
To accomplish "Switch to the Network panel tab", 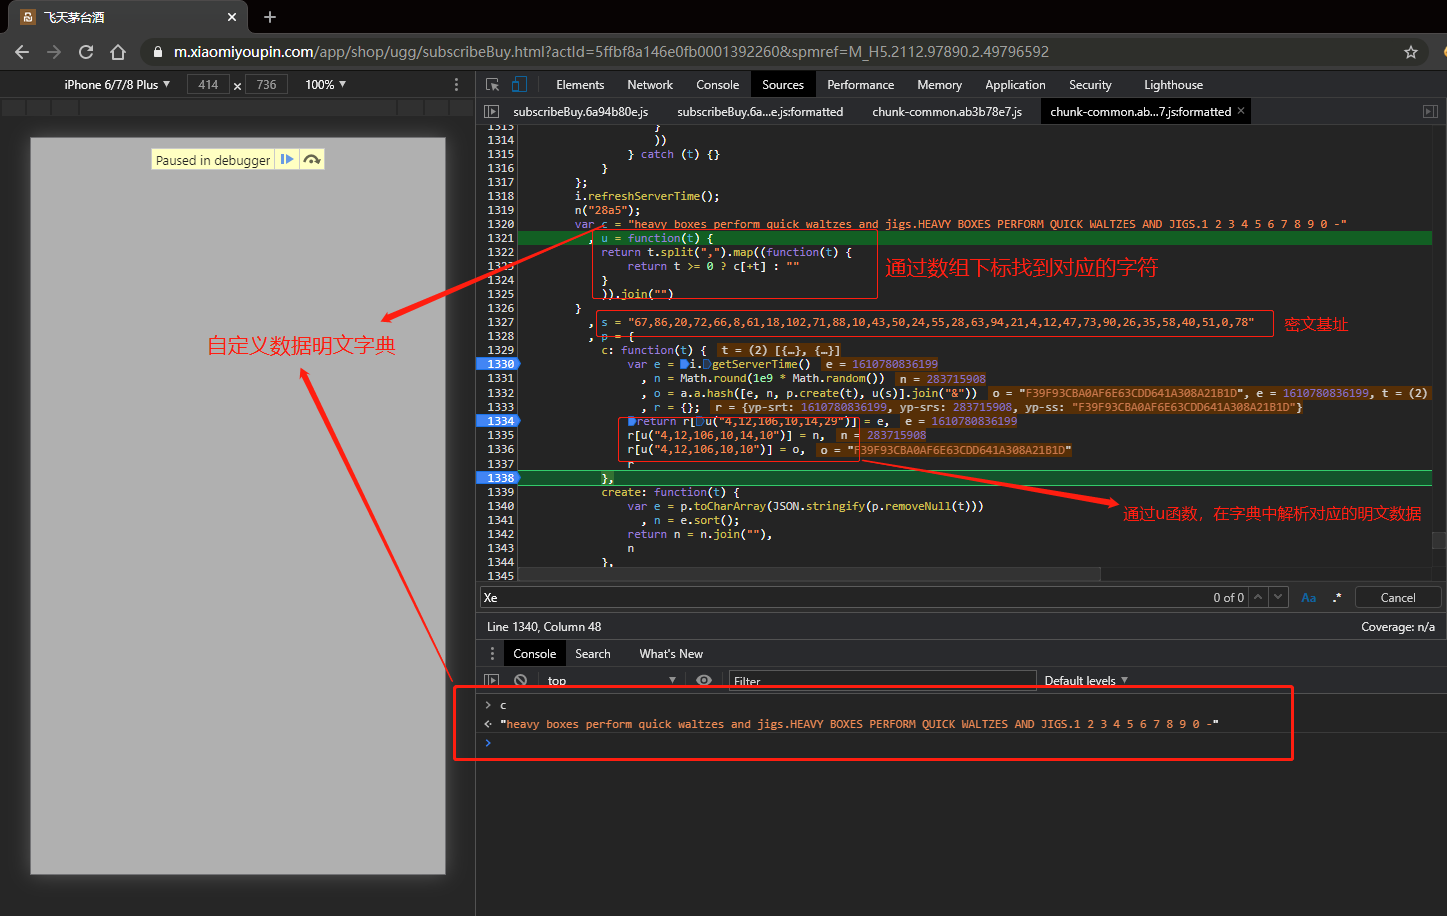I will (650, 85).
